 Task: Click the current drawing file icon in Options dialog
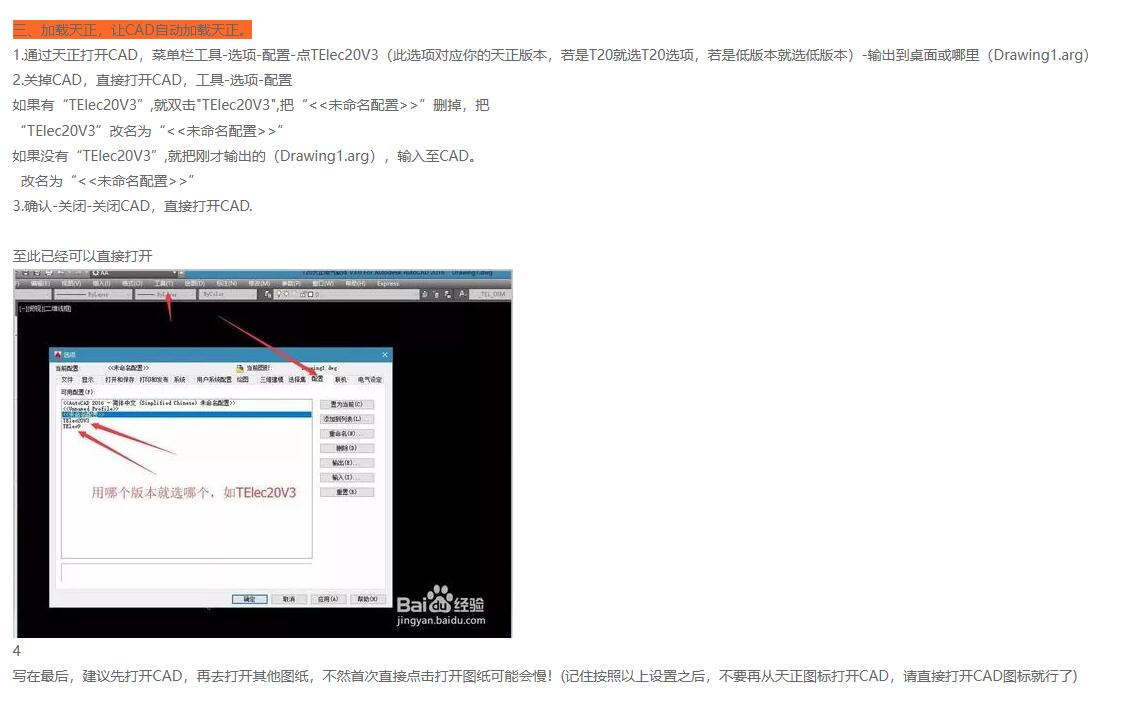[x=239, y=368]
